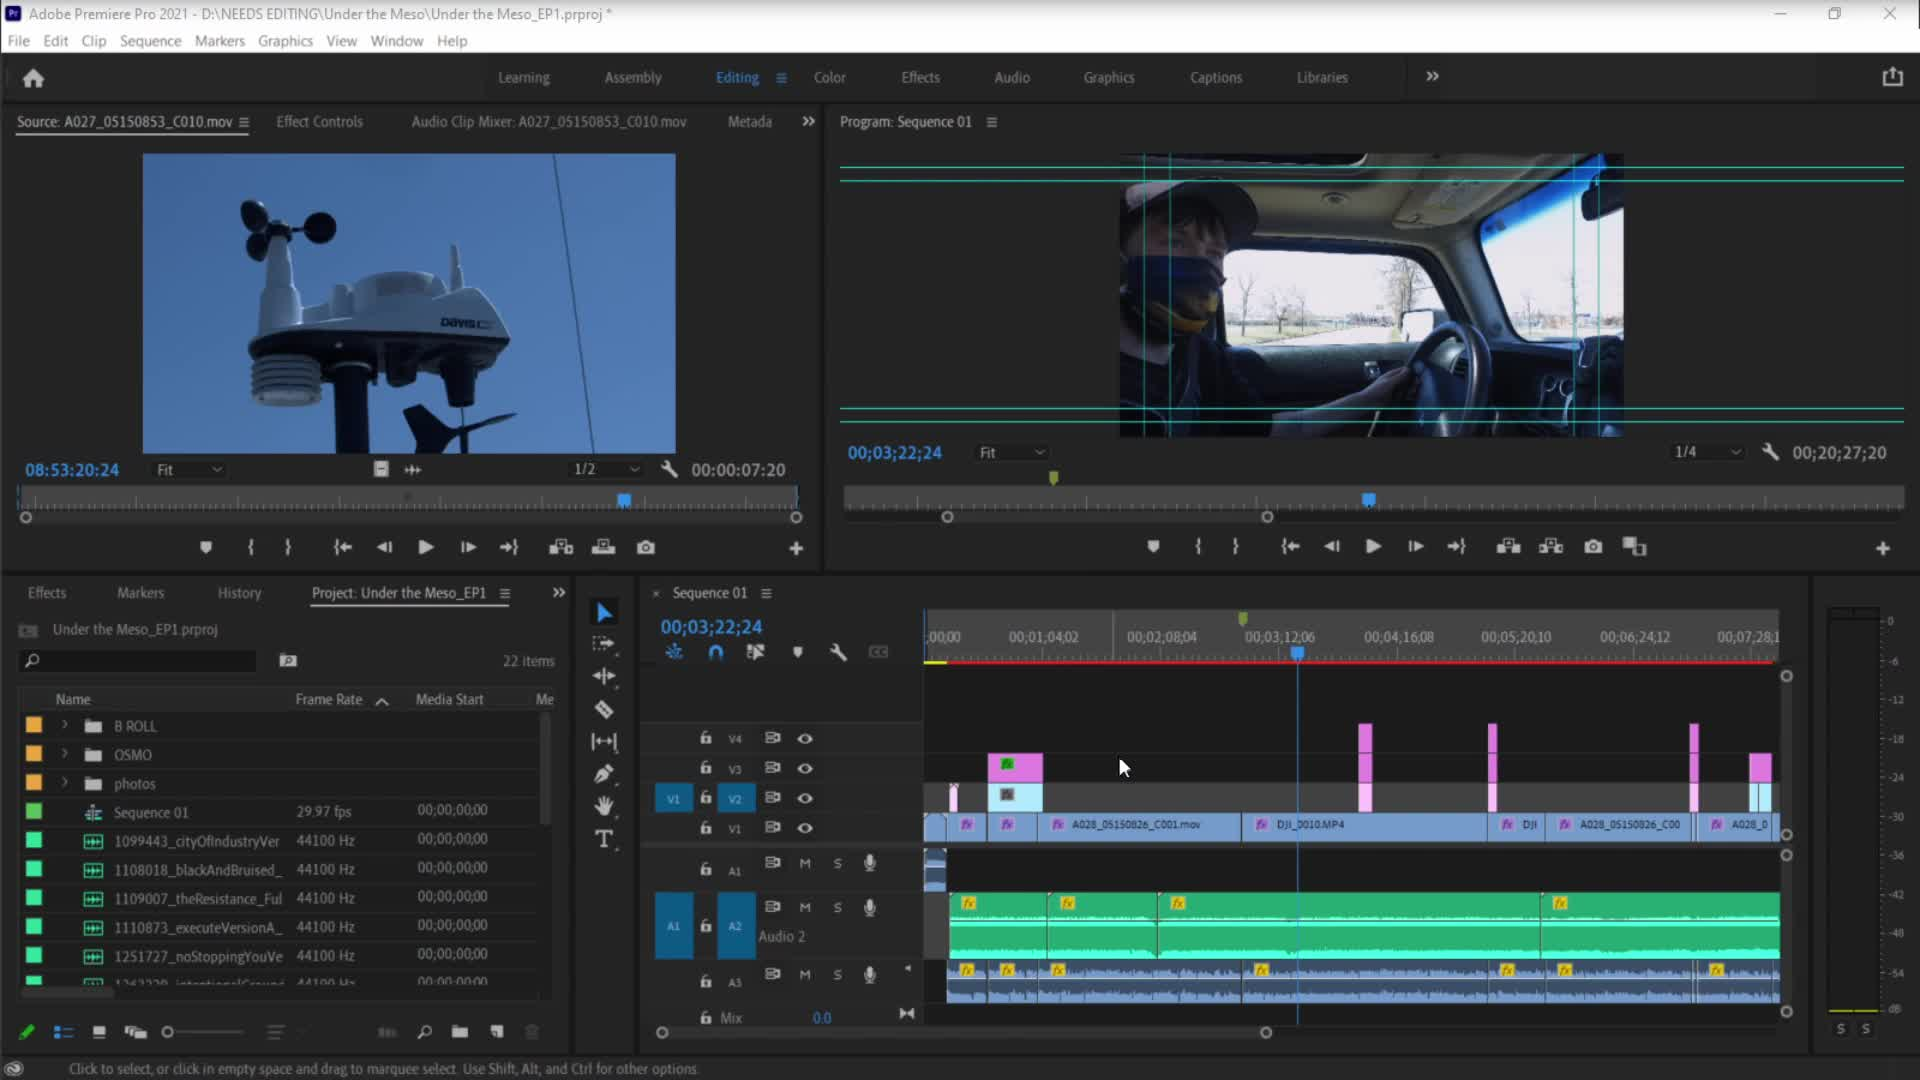Viewport: 1920px width, 1080px height.
Task: Click Comparison View button in Program monitor
Action: [x=1634, y=547]
